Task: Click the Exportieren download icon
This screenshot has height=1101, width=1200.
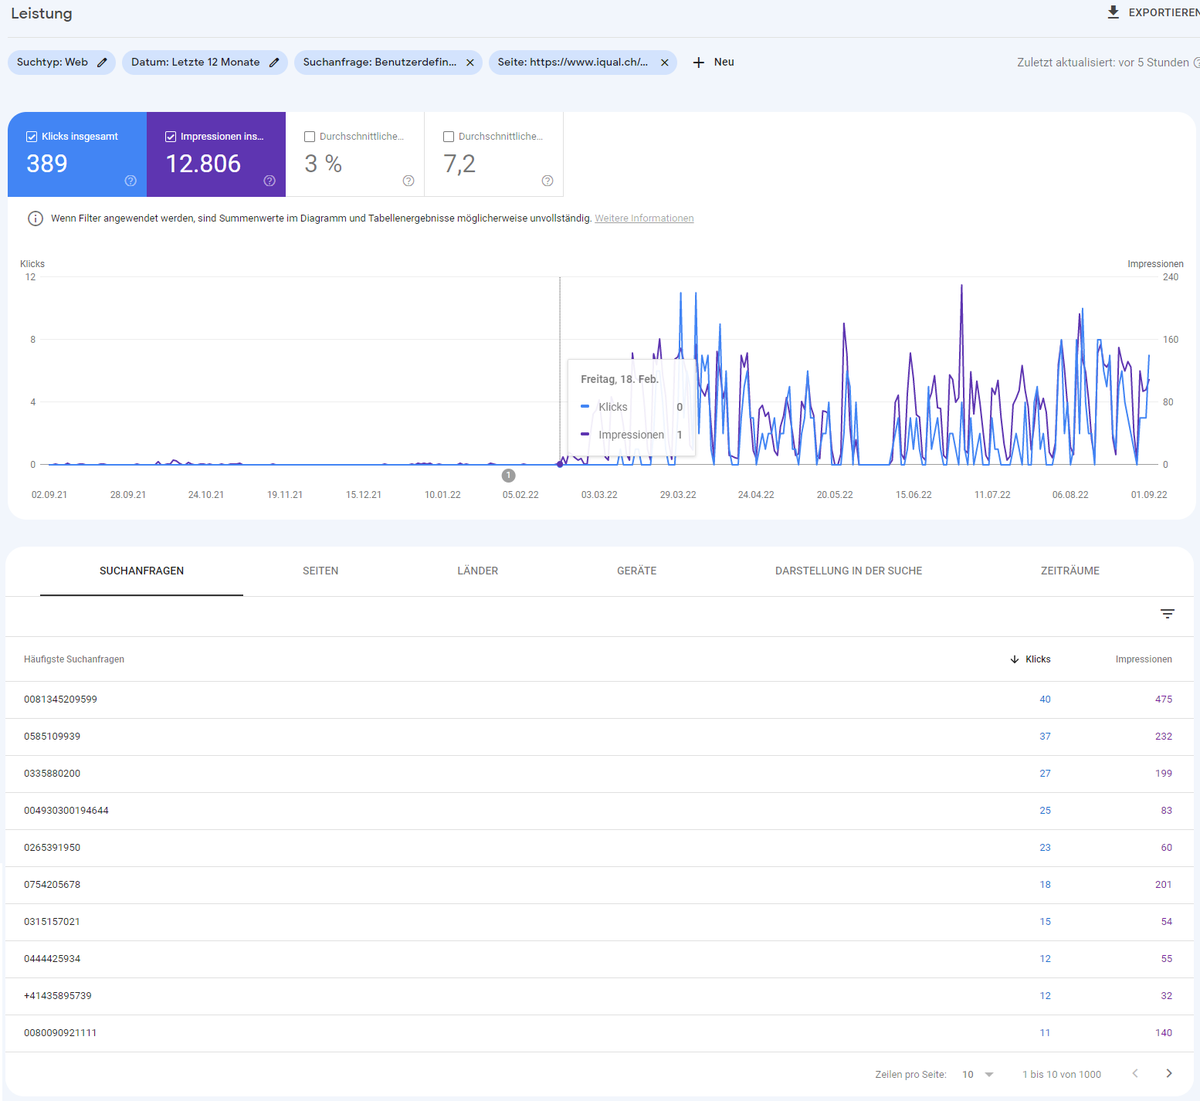Action: 1112,13
